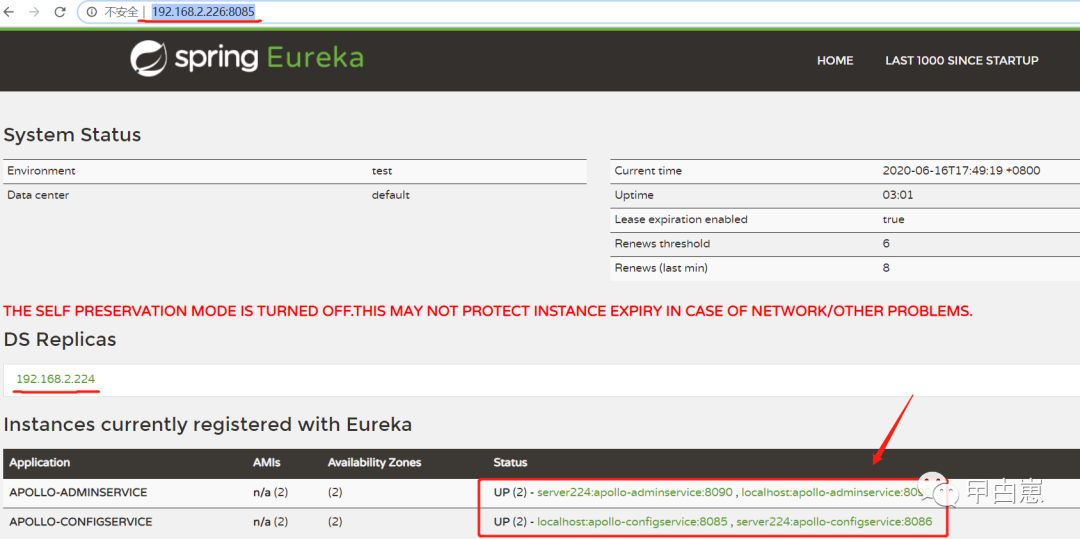
Task: Click the Renews (last min) label
Action: coord(661,268)
